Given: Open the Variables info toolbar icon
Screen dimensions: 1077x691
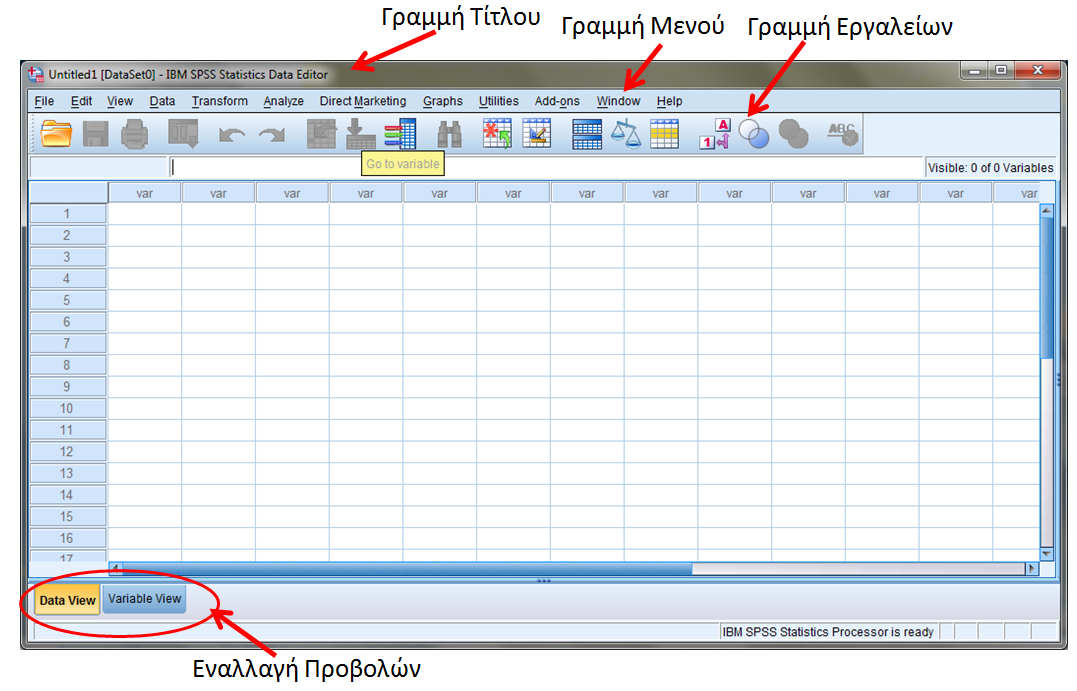Looking at the screenshot, I should 400,133.
